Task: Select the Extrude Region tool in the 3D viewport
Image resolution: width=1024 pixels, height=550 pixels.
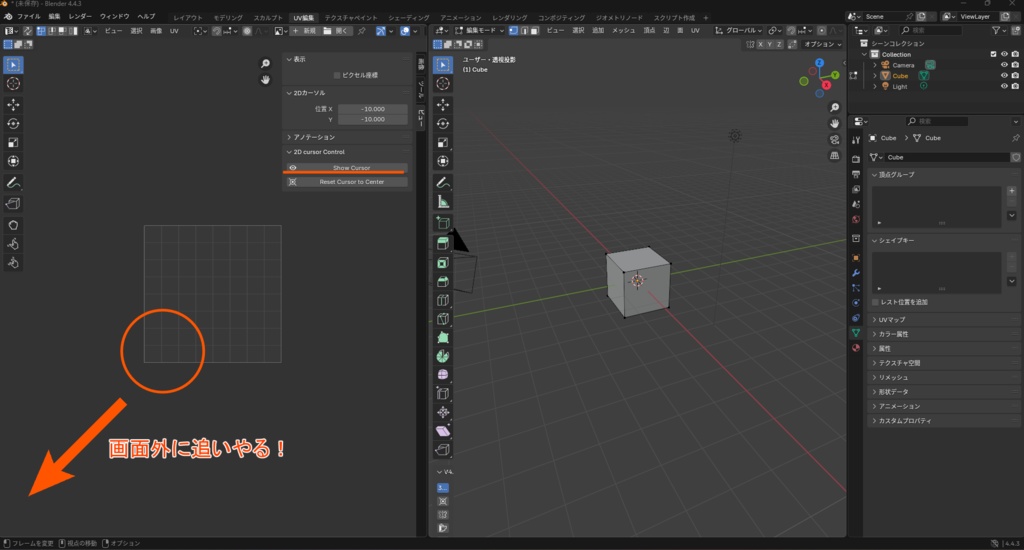Action: point(443,244)
